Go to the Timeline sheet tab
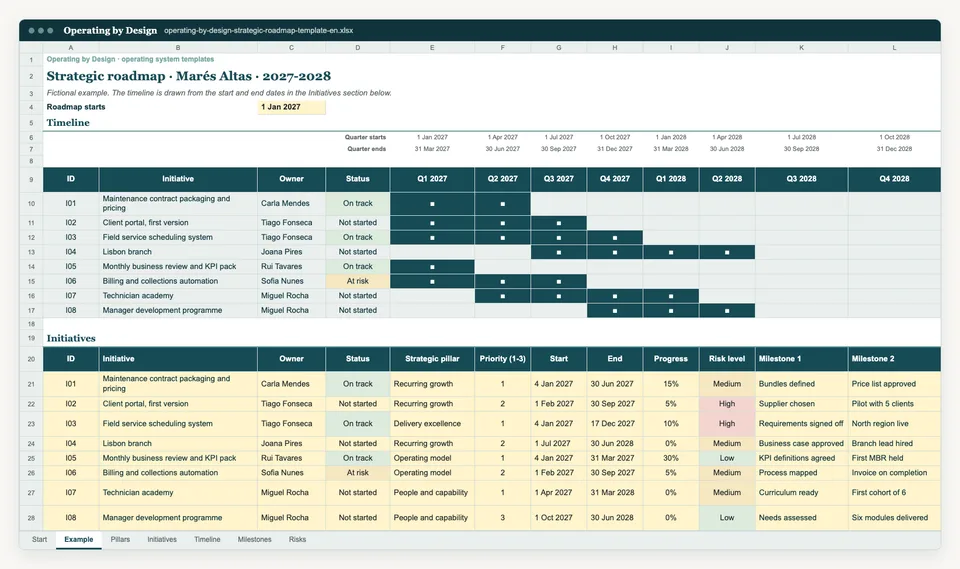960x569 pixels. pyautogui.click(x=207, y=540)
